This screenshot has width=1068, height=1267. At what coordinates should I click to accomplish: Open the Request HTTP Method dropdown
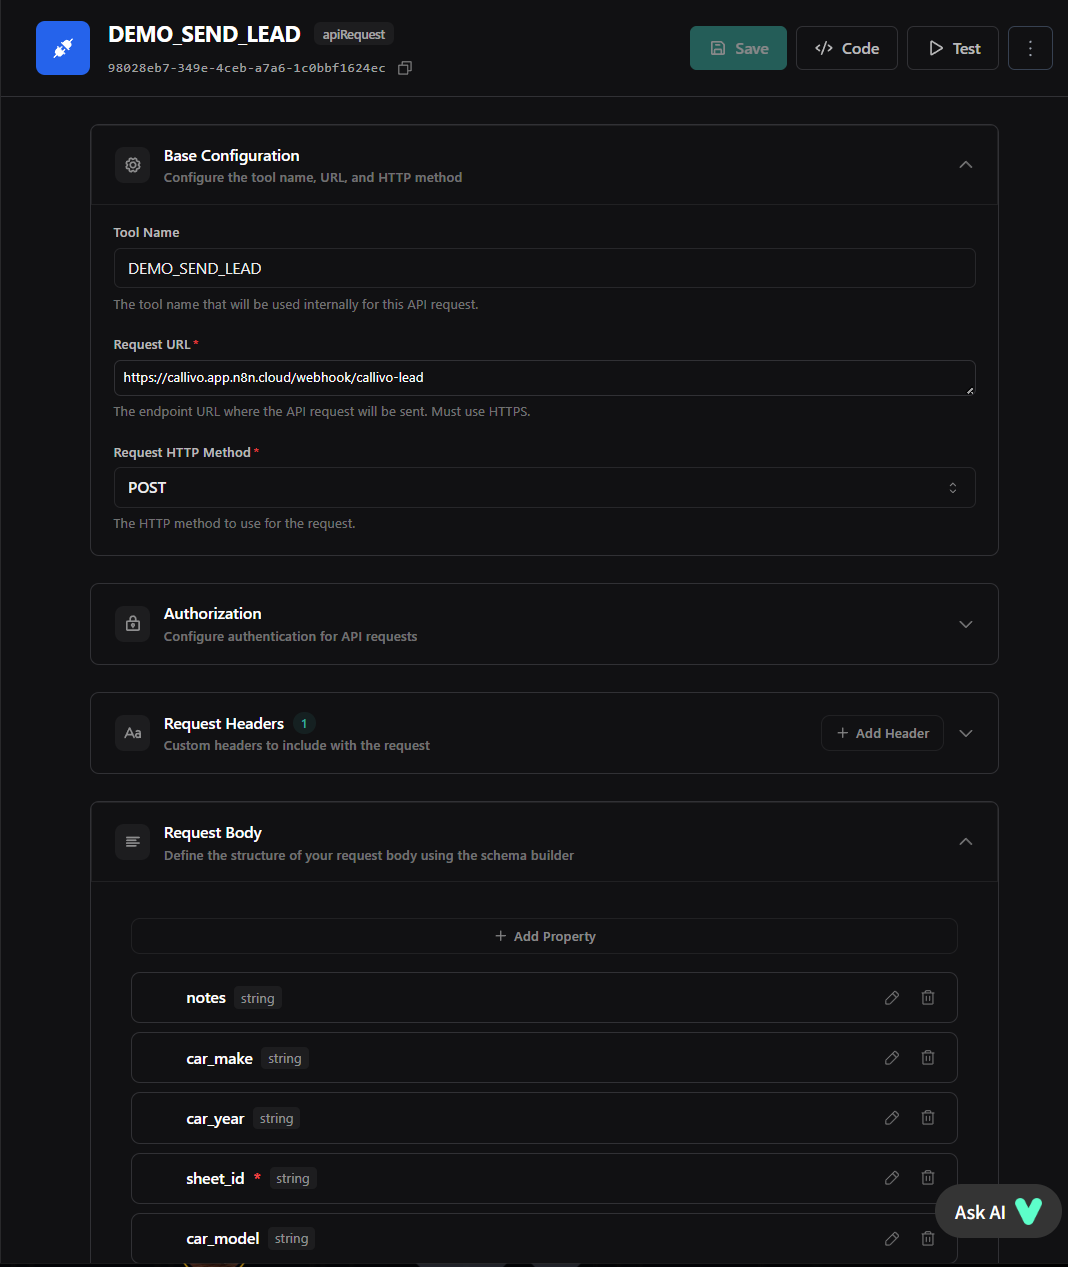(544, 488)
